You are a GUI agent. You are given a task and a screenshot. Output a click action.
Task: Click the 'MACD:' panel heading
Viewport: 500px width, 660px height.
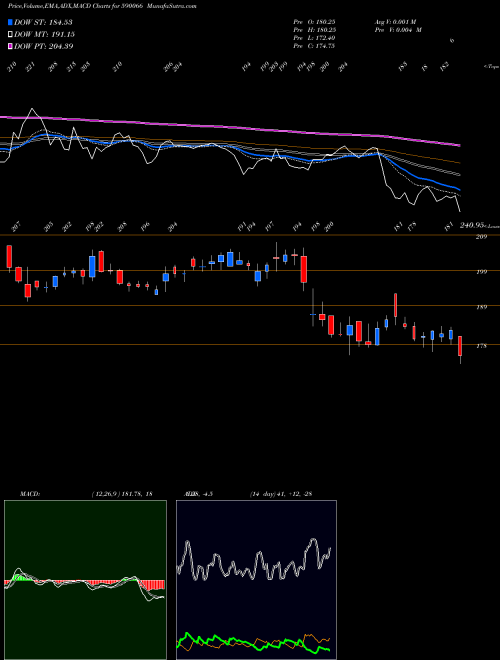tap(30, 494)
